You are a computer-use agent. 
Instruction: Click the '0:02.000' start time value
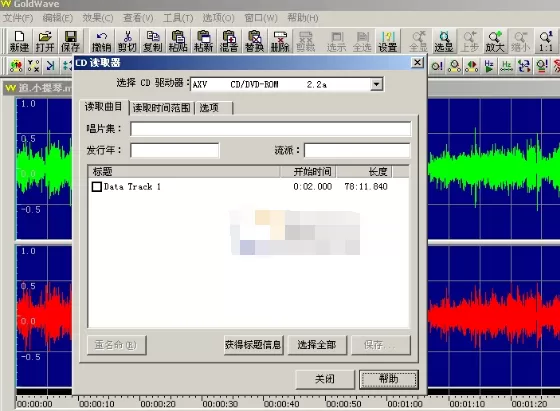(x=312, y=187)
